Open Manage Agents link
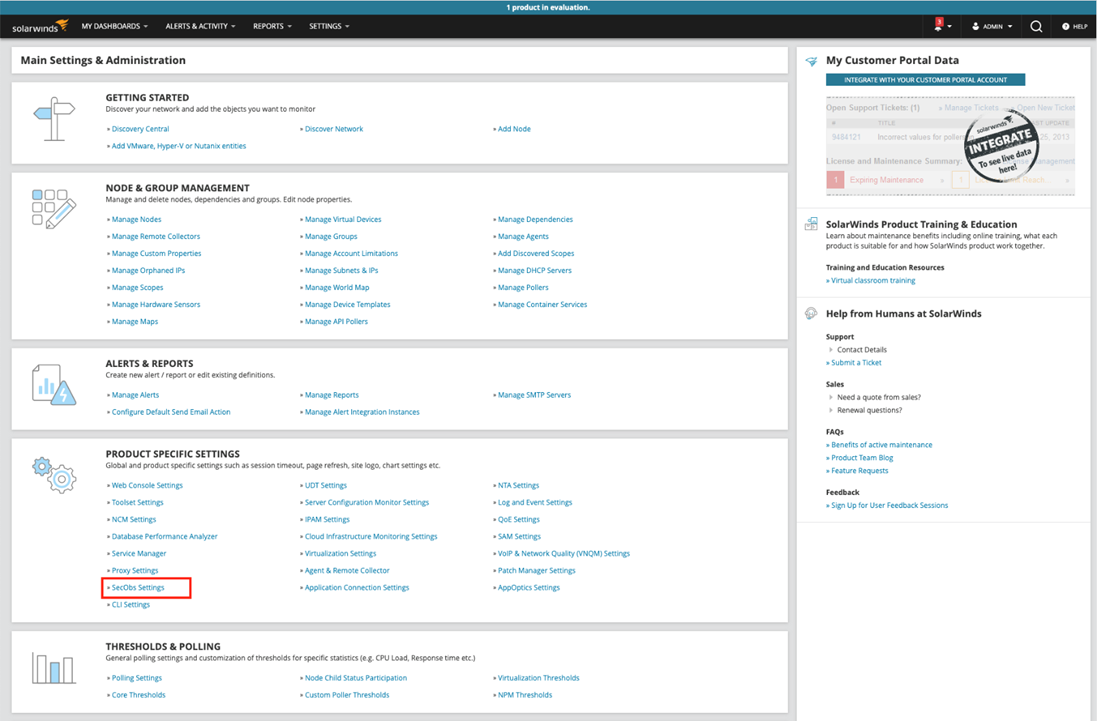Image resolution: width=1097 pixels, height=721 pixels. pyautogui.click(x=523, y=236)
